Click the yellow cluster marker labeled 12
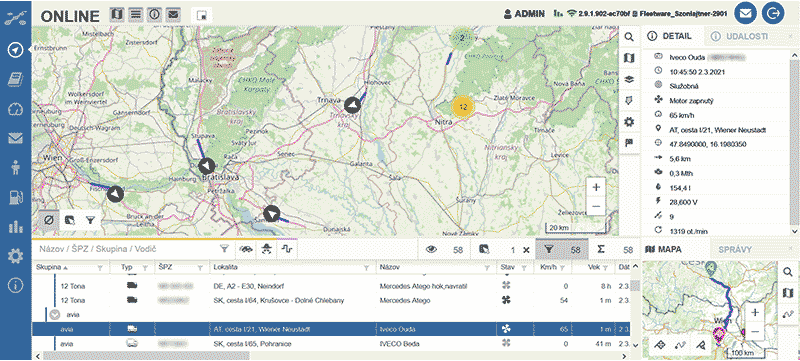The width and height of the screenshot is (800, 361). point(463,107)
